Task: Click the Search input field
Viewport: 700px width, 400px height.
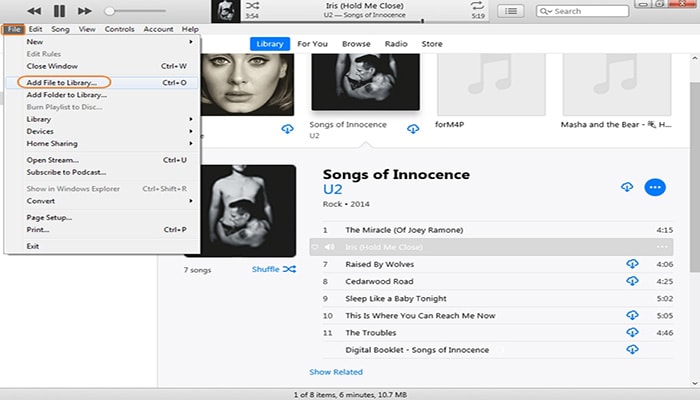Action: point(582,11)
